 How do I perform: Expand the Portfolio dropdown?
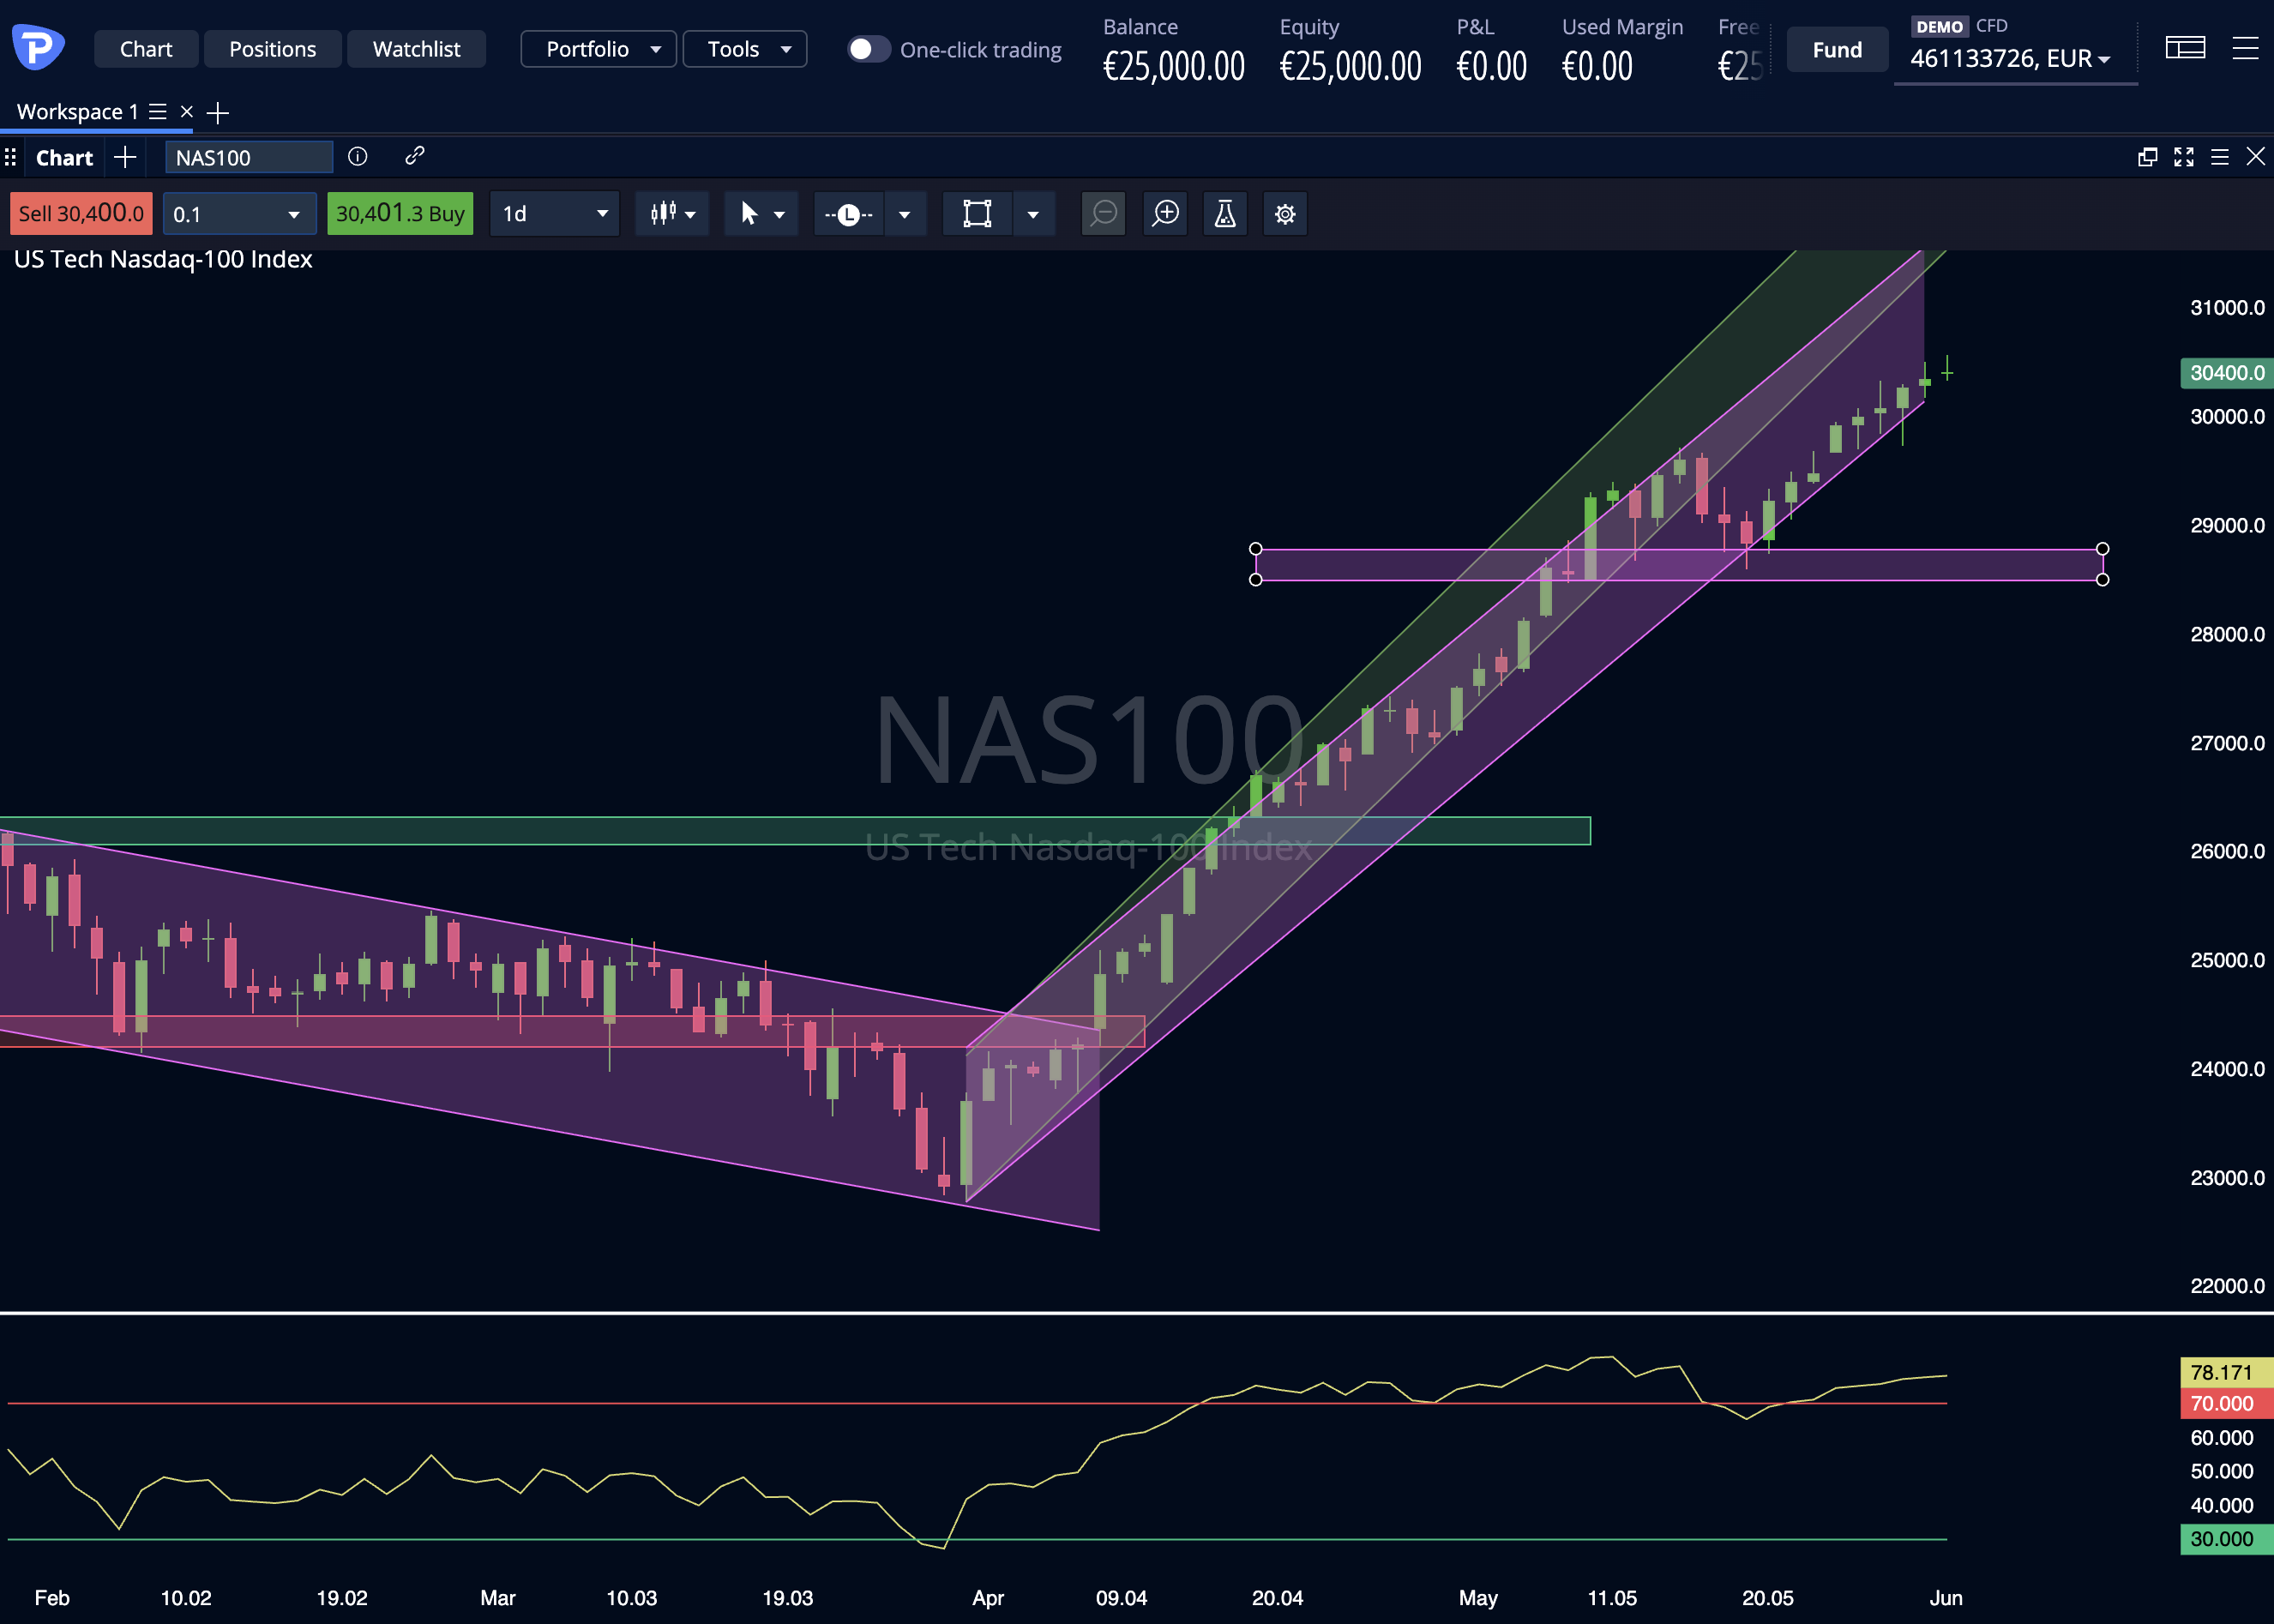(x=598, y=49)
